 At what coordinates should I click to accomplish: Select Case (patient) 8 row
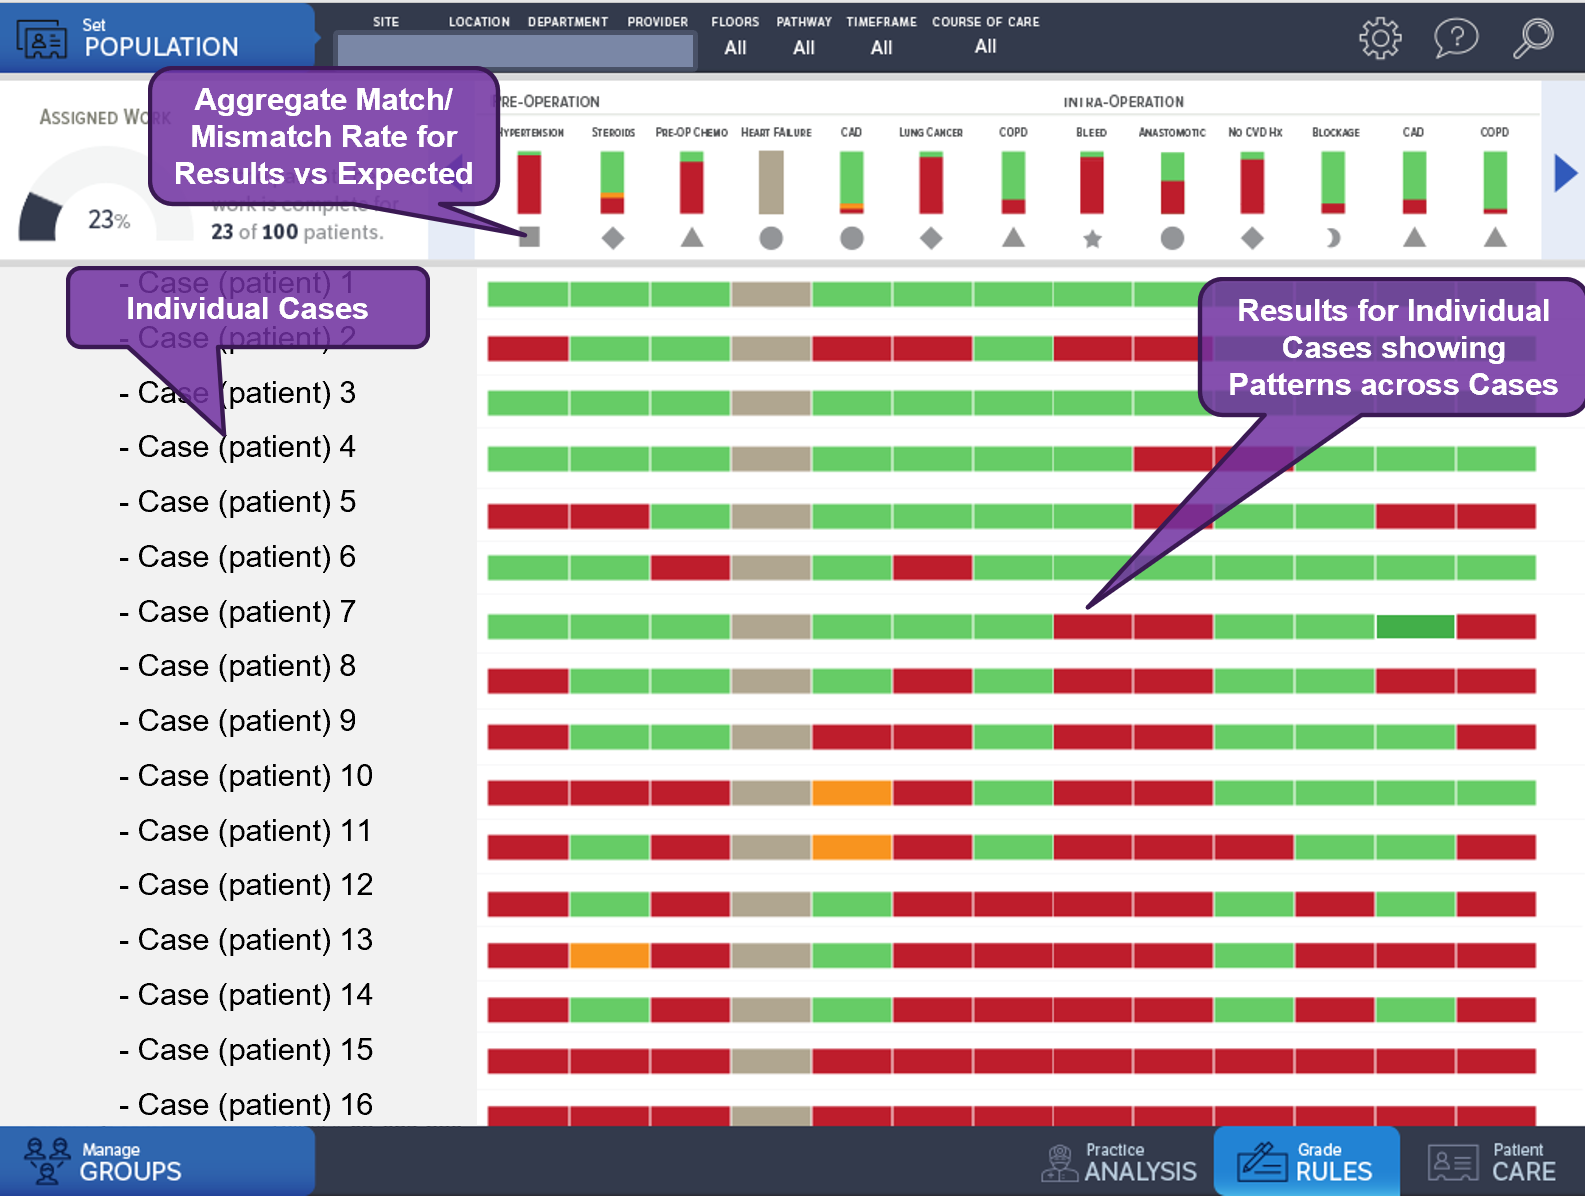pos(238,666)
